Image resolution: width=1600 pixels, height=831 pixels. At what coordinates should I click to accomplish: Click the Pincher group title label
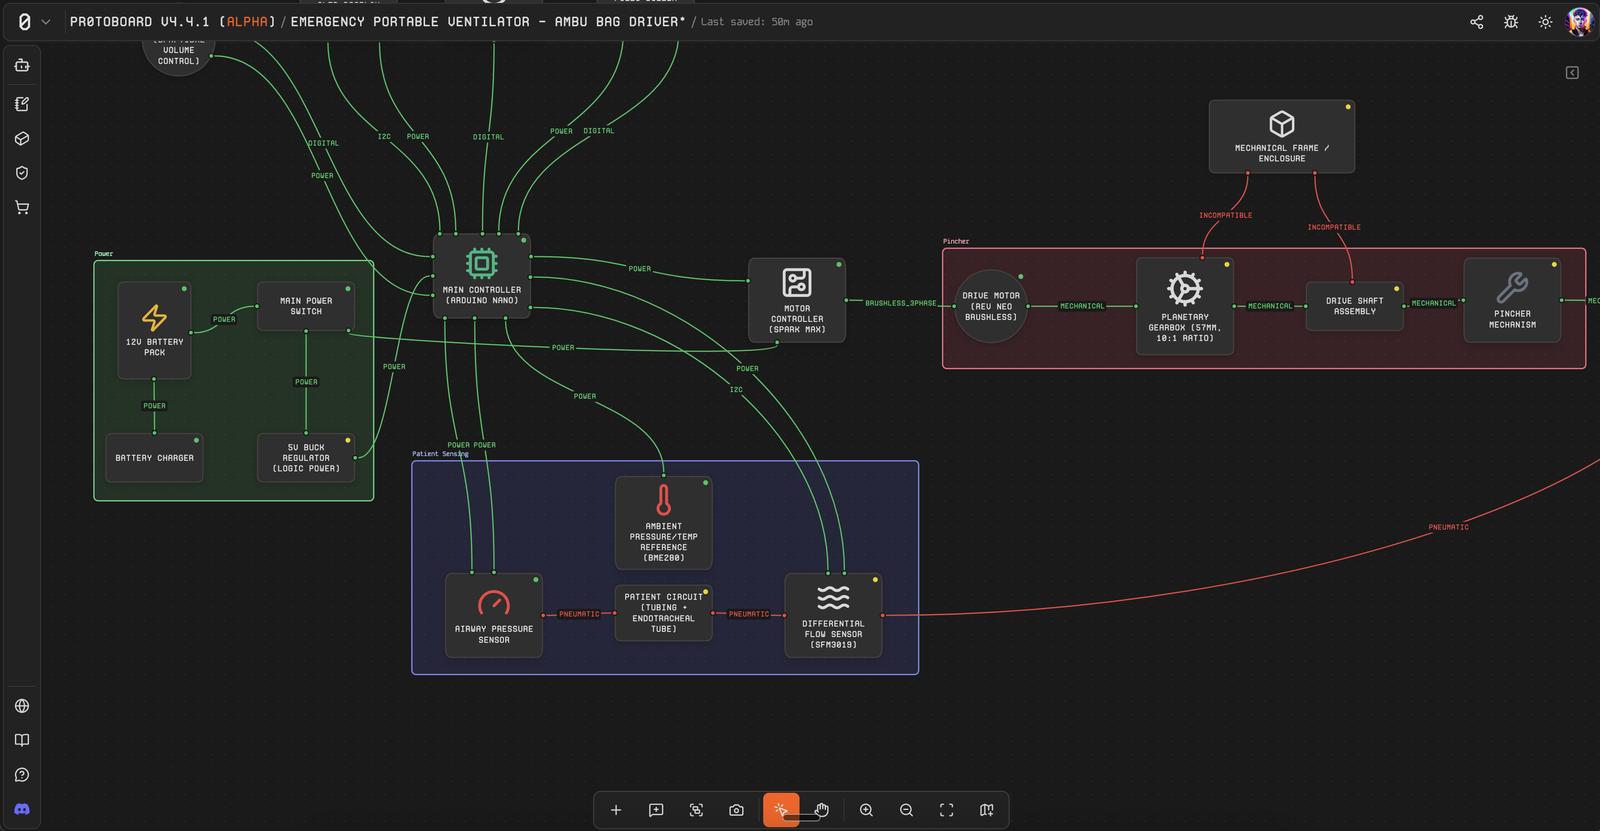[x=956, y=241]
